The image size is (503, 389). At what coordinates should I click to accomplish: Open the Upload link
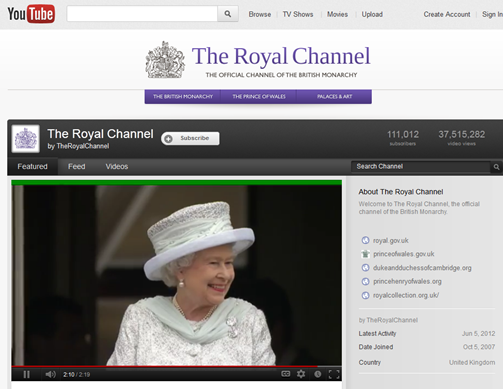click(x=372, y=14)
